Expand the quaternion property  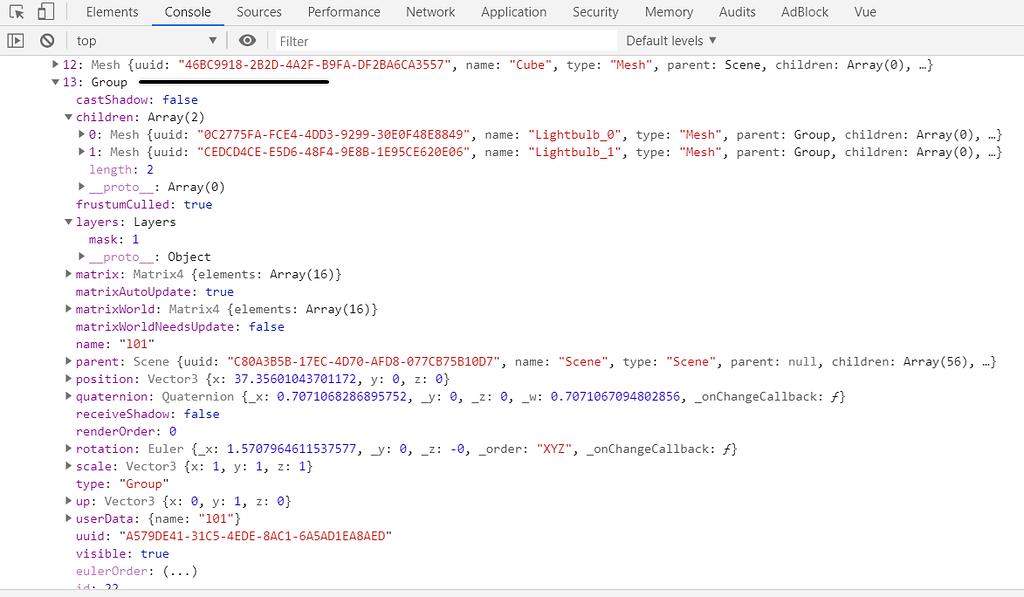pyautogui.click(x=68, y=397)
